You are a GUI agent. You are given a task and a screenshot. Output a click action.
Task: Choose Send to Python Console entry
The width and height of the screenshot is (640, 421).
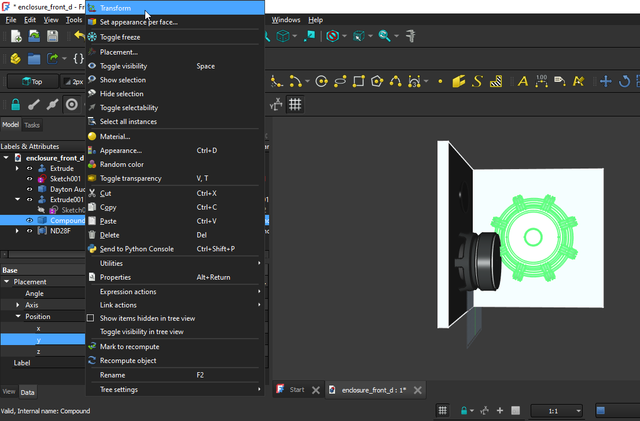tap(174, 249)
